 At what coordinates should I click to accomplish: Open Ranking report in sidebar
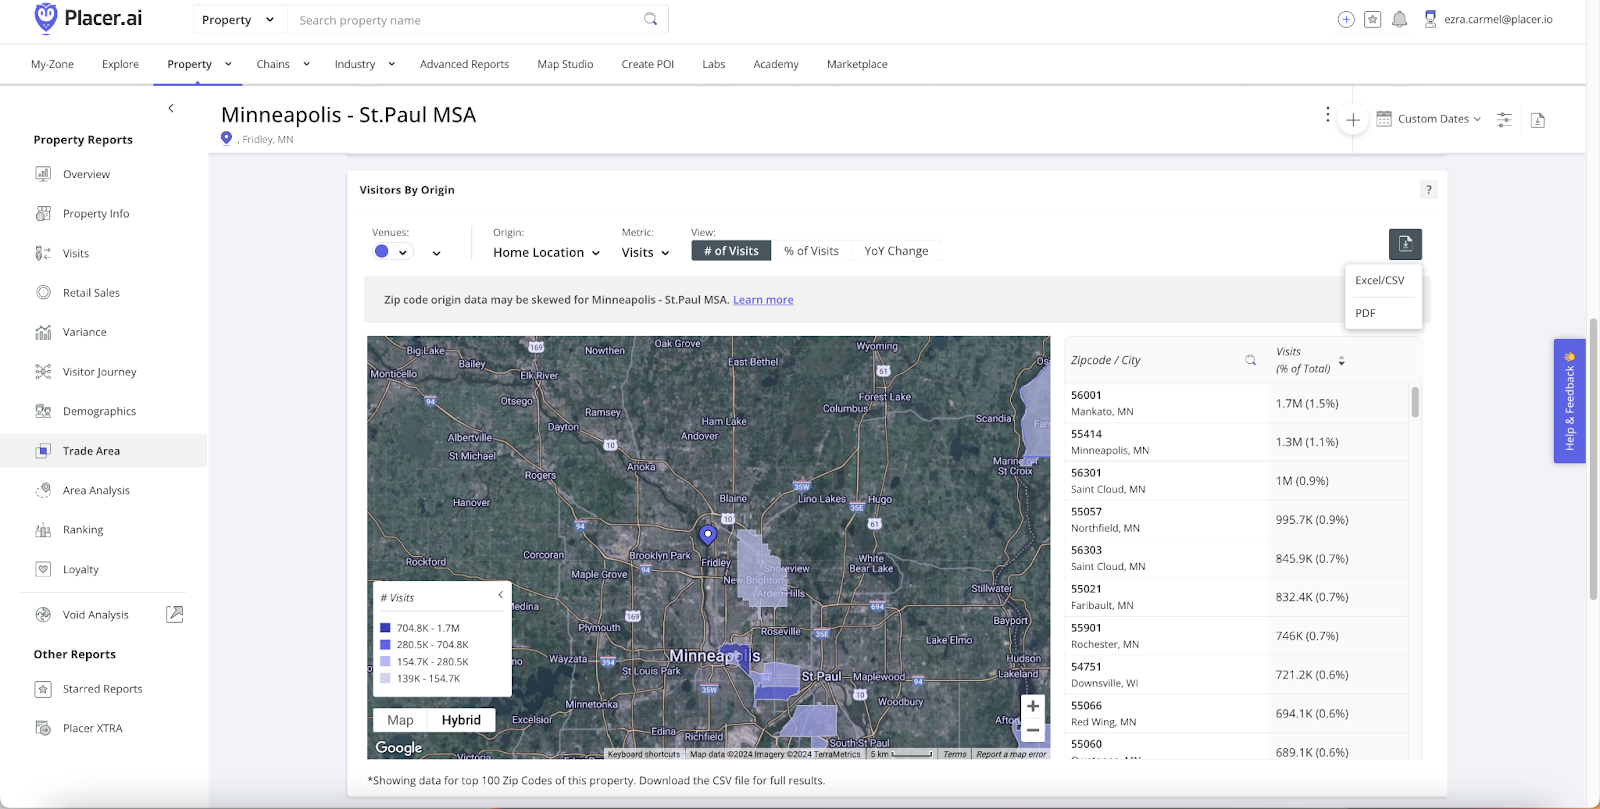(x=83, y=530)
